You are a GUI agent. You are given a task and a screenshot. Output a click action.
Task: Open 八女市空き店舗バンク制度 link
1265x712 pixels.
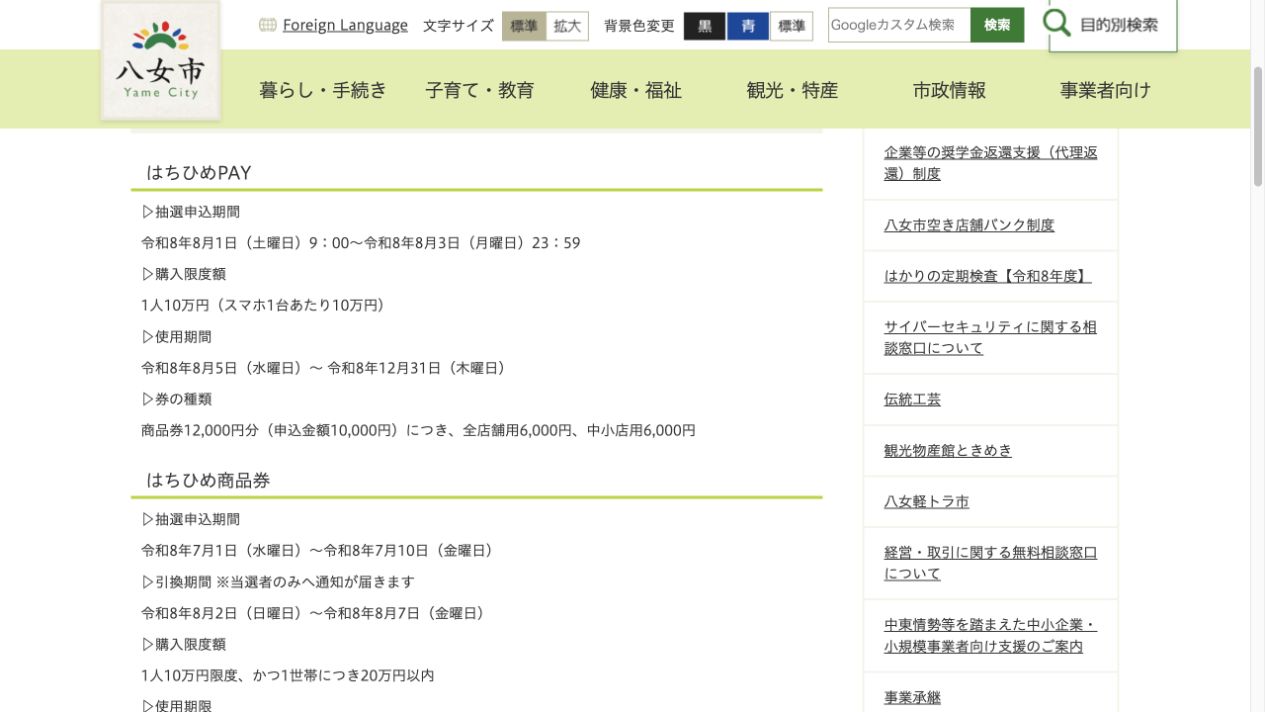click(x=969, y=225)
